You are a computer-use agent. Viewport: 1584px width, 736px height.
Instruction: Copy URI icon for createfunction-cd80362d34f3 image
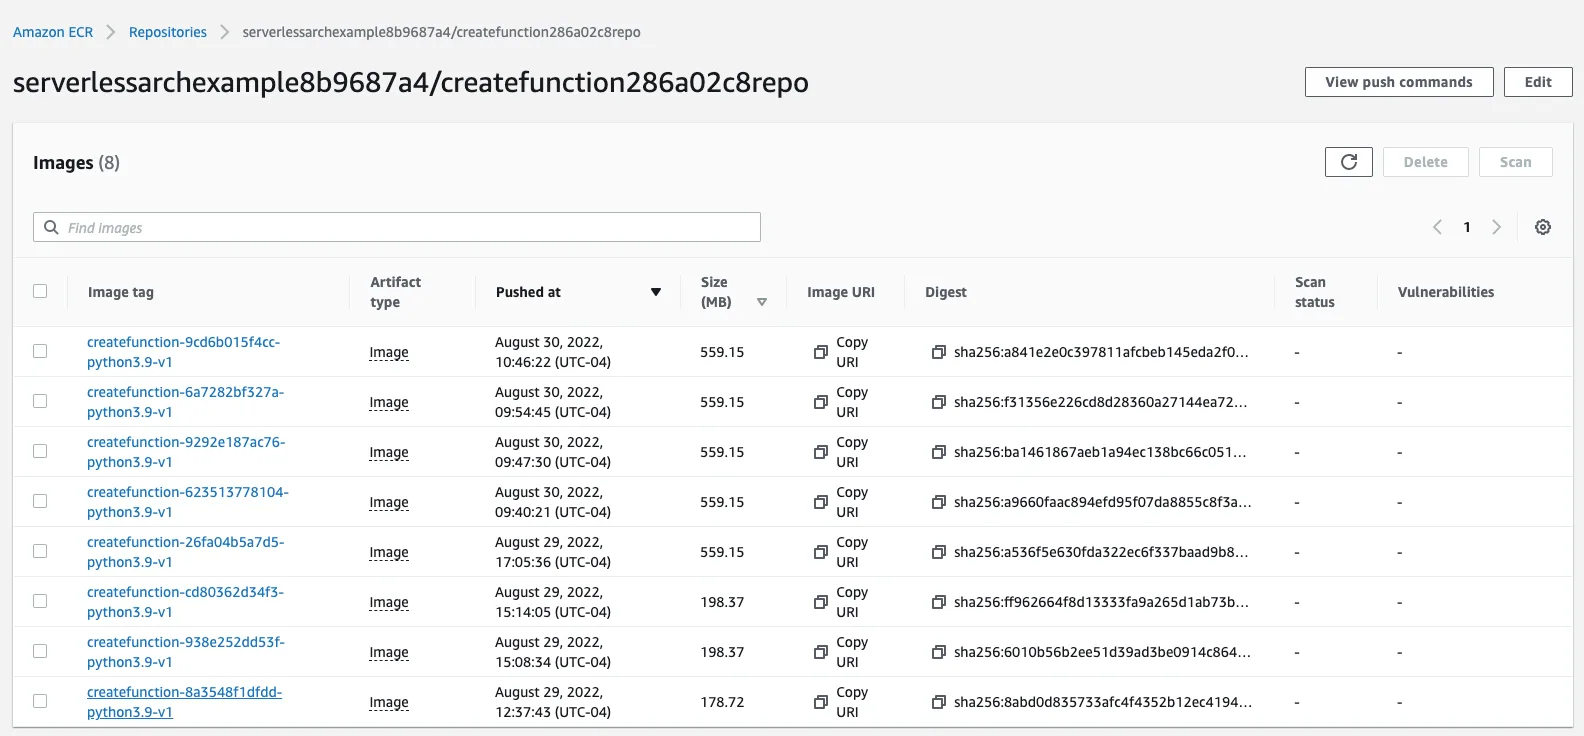820,602
